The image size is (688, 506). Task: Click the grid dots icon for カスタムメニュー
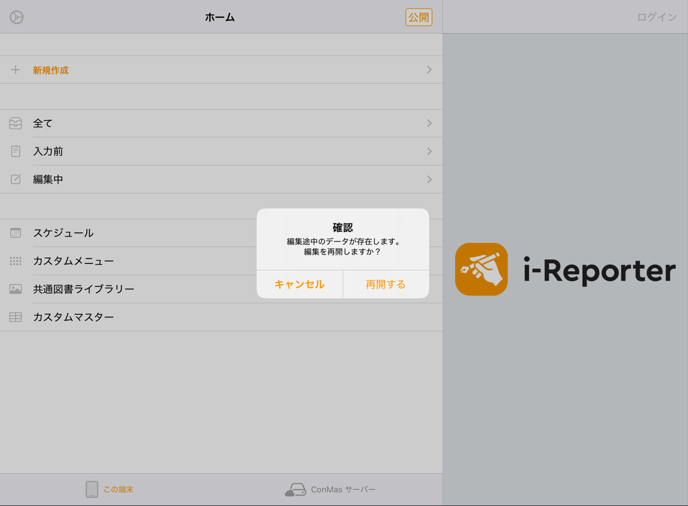coord(15,261)
